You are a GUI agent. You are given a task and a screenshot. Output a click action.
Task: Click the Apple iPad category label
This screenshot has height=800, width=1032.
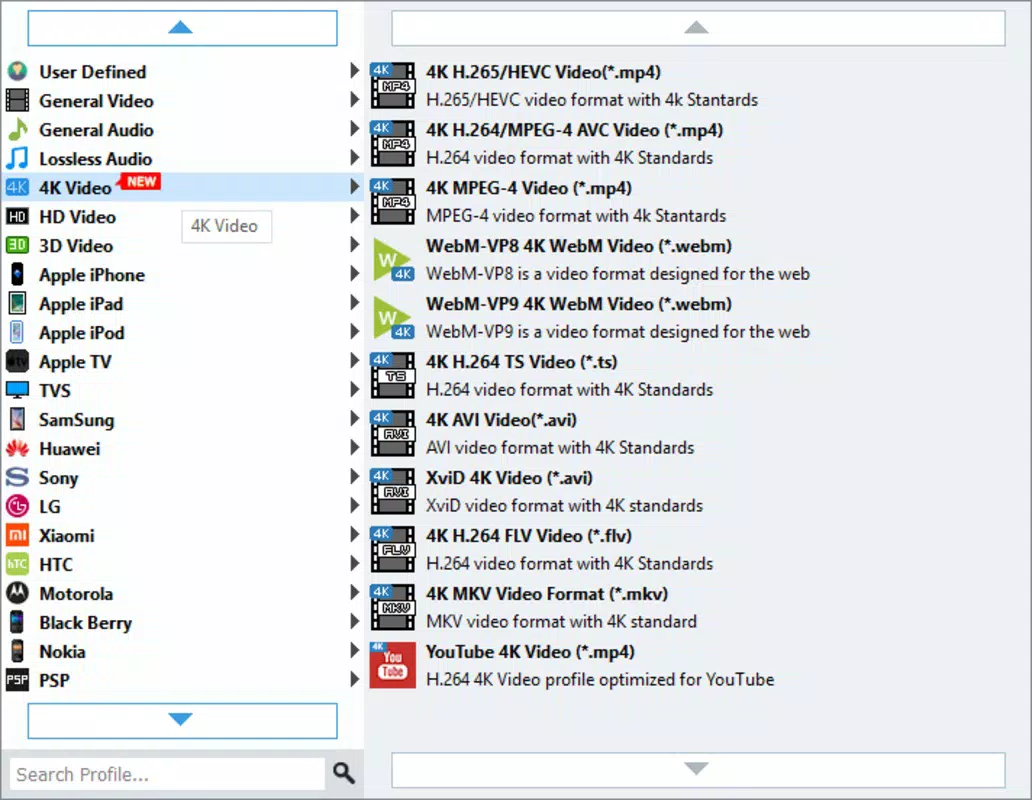coord(81,304)
